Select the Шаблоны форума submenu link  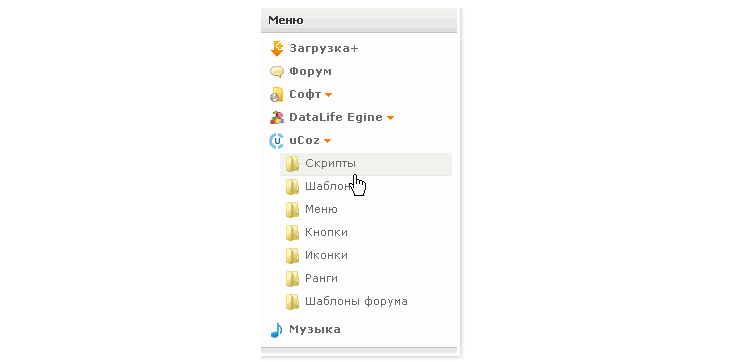tap(357, 302)
